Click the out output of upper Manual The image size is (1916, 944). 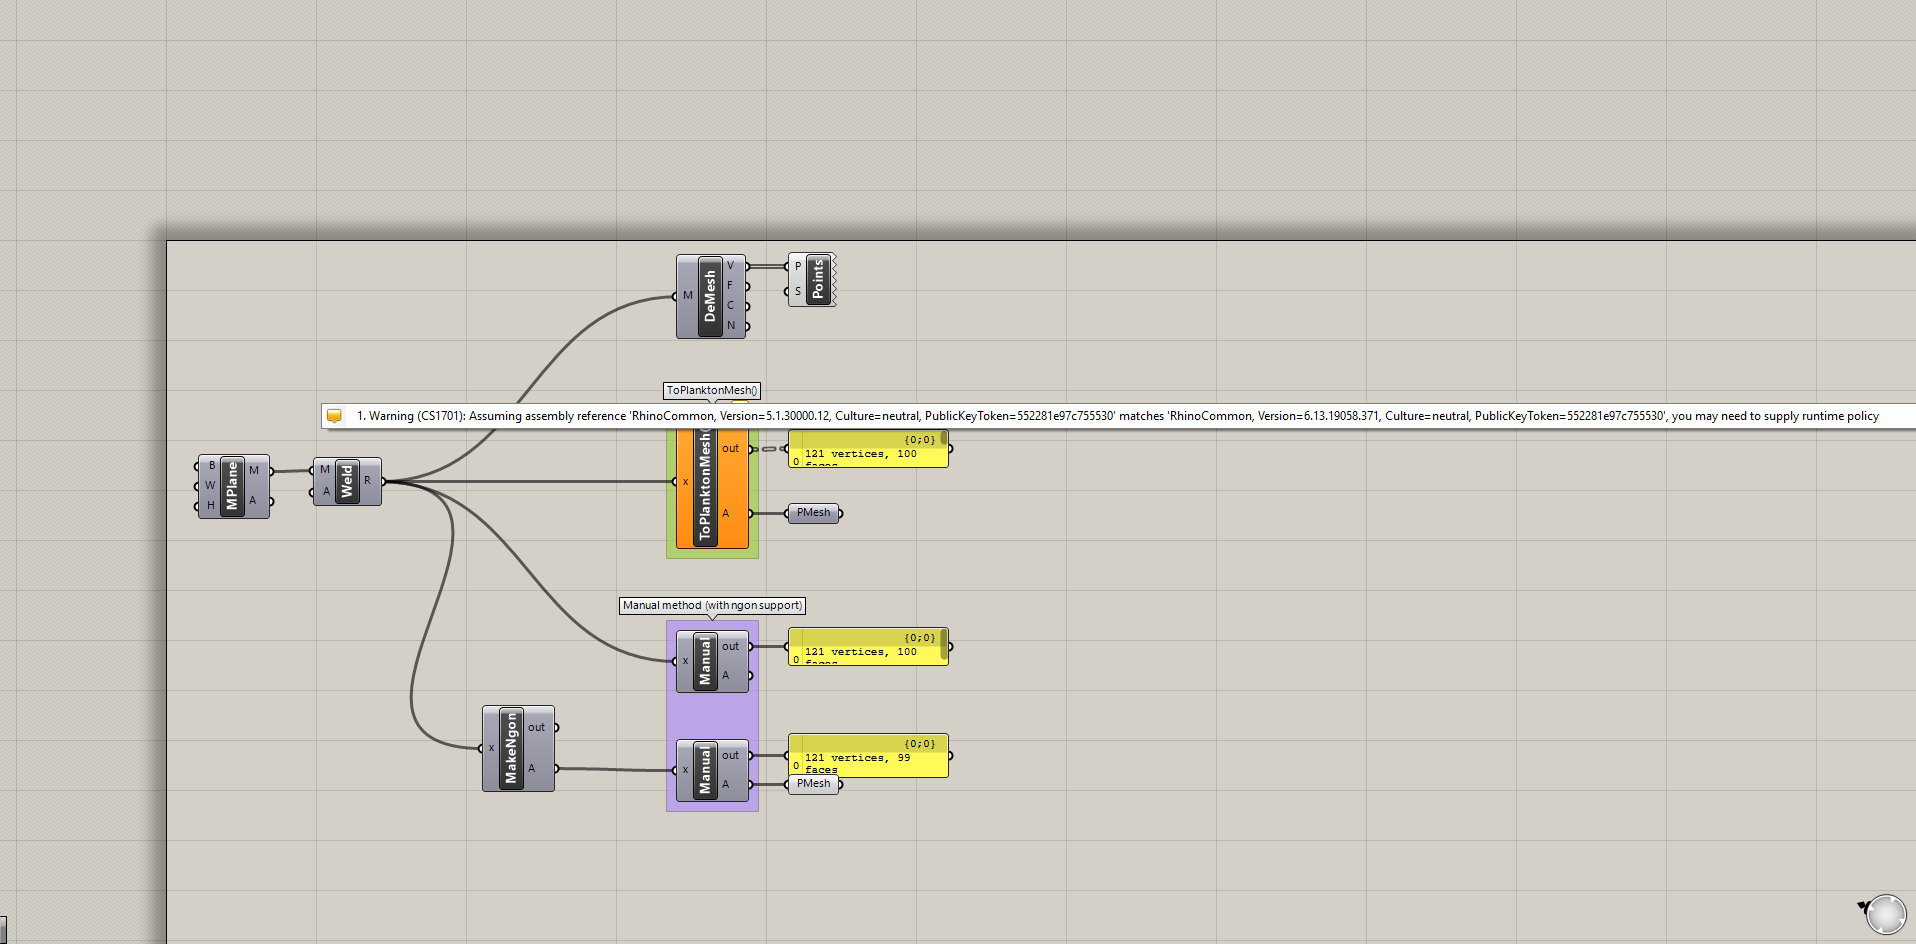[731, 647]
